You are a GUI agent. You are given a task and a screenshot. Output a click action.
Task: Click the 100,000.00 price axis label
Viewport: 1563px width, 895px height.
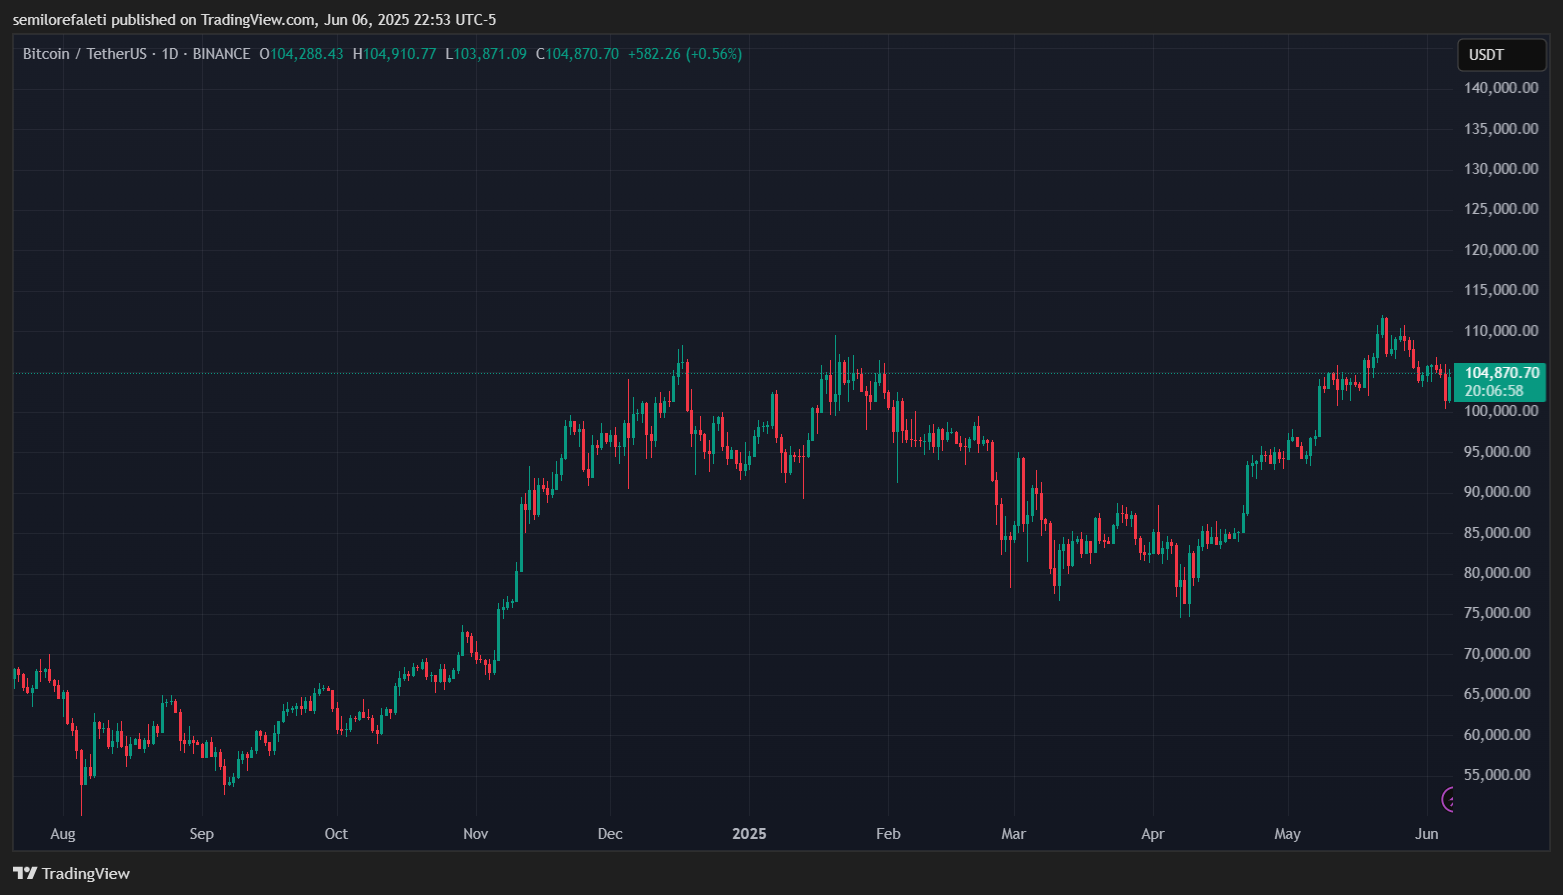coord(1501,411)
